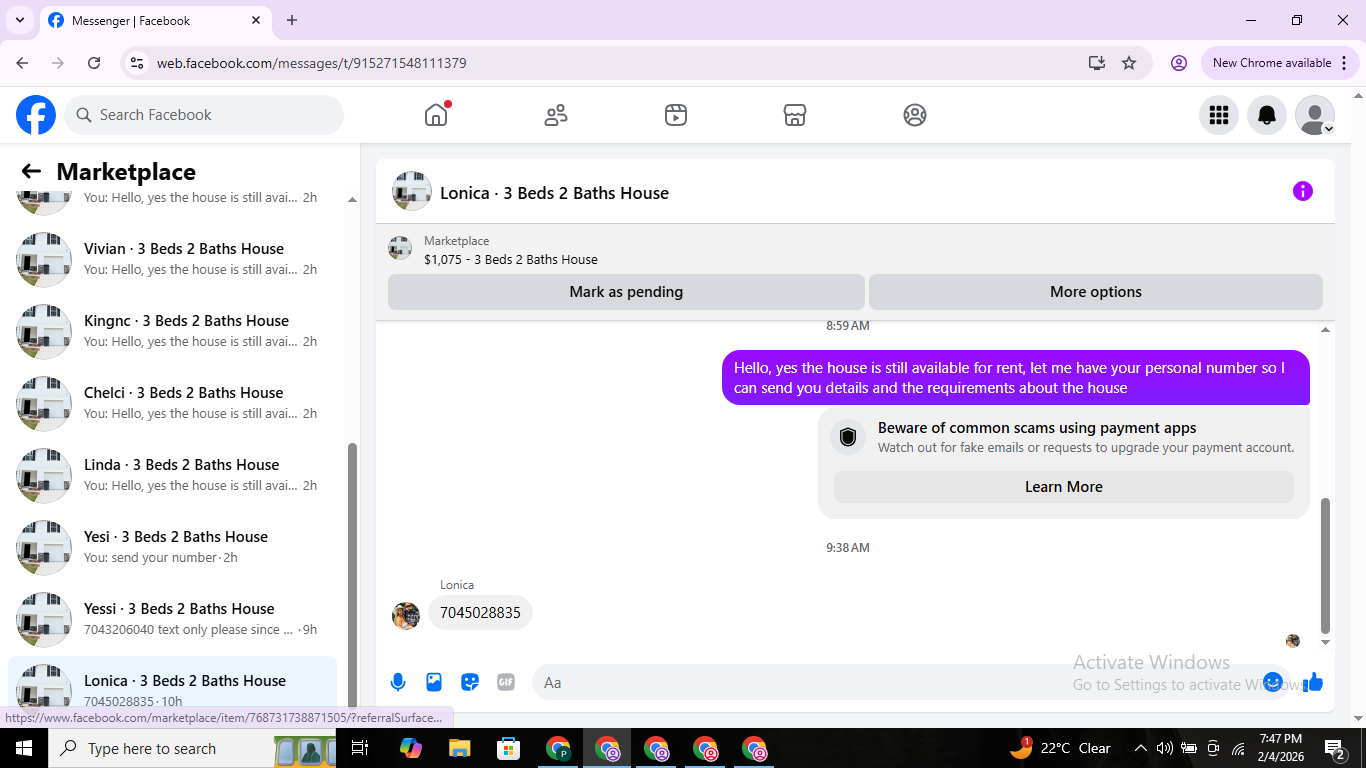The width and height of the screenshot is (1366, 768).
Task: Select the Messenger | Facebook tab
Action: 155,20
